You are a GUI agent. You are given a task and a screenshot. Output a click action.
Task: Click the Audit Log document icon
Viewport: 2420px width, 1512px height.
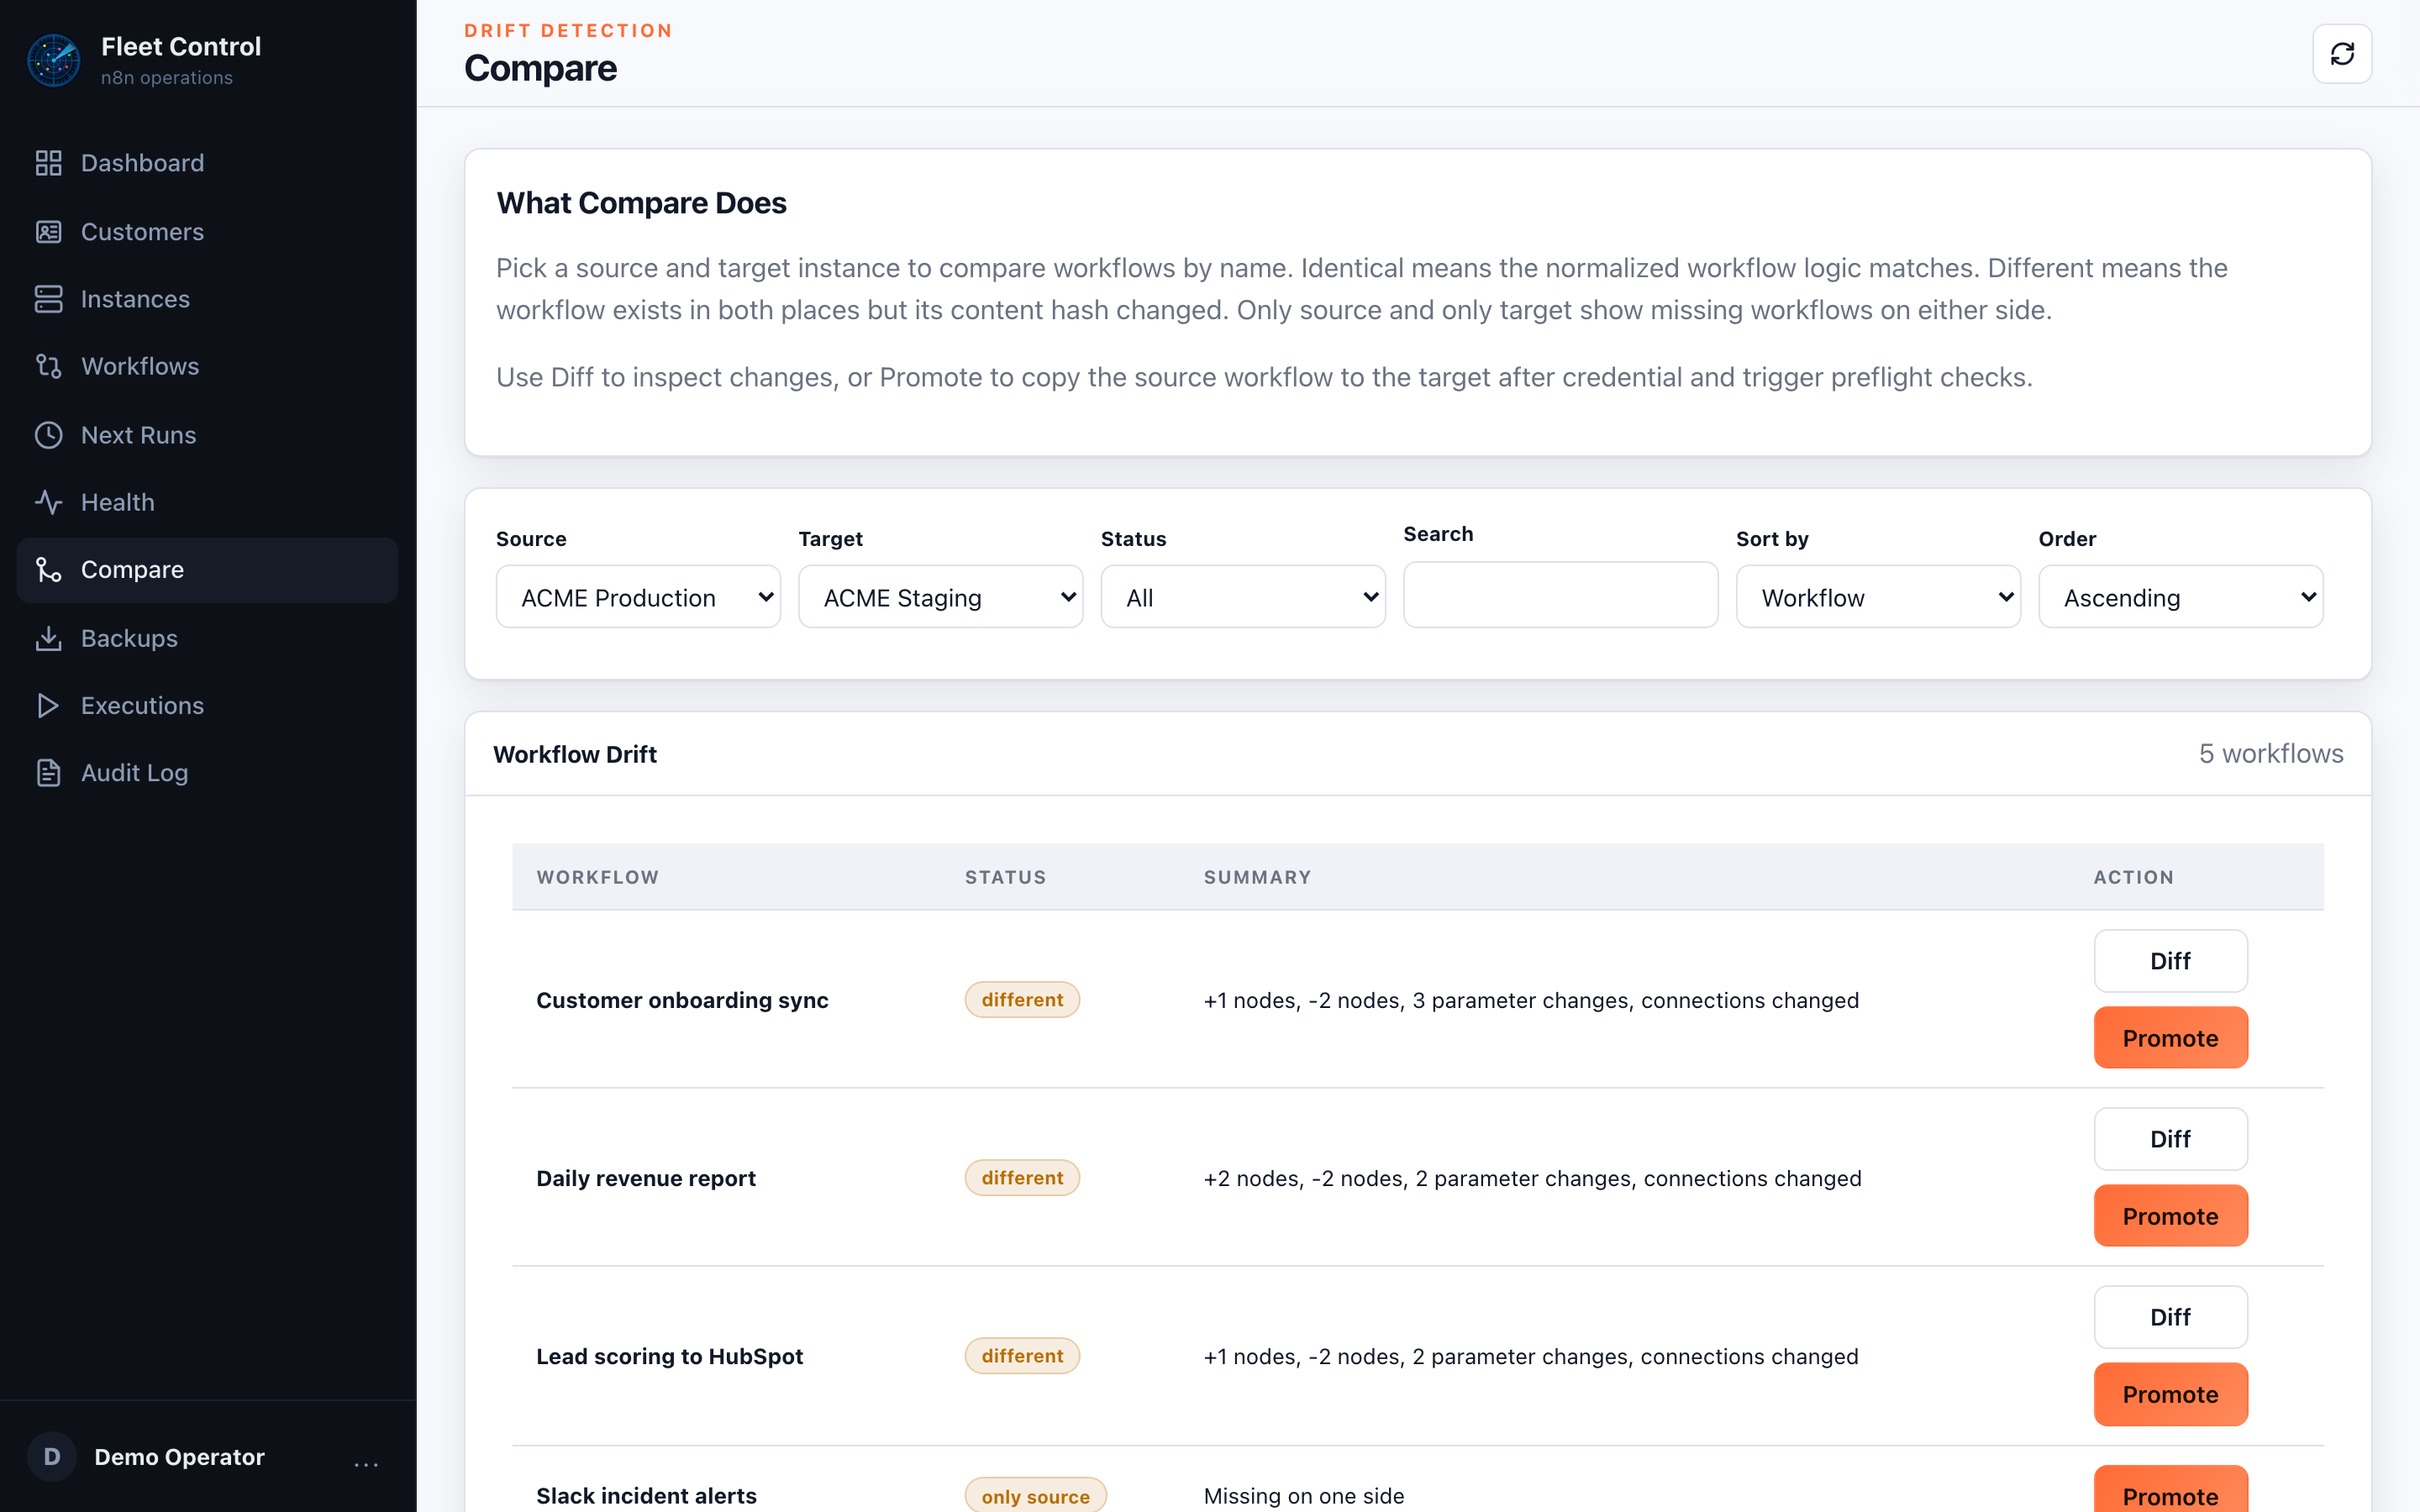(48, 773)
